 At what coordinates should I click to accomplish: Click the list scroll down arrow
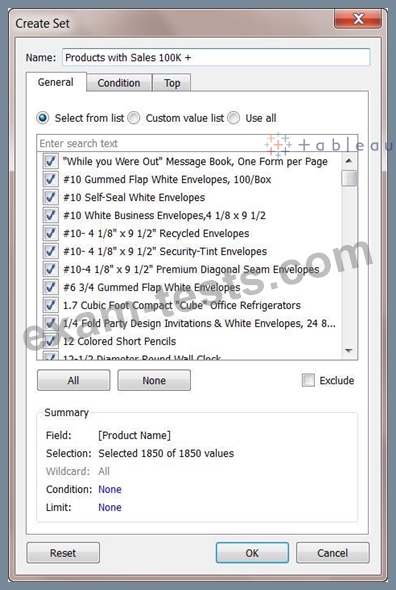pyautogui.click(x=349, y=351)
